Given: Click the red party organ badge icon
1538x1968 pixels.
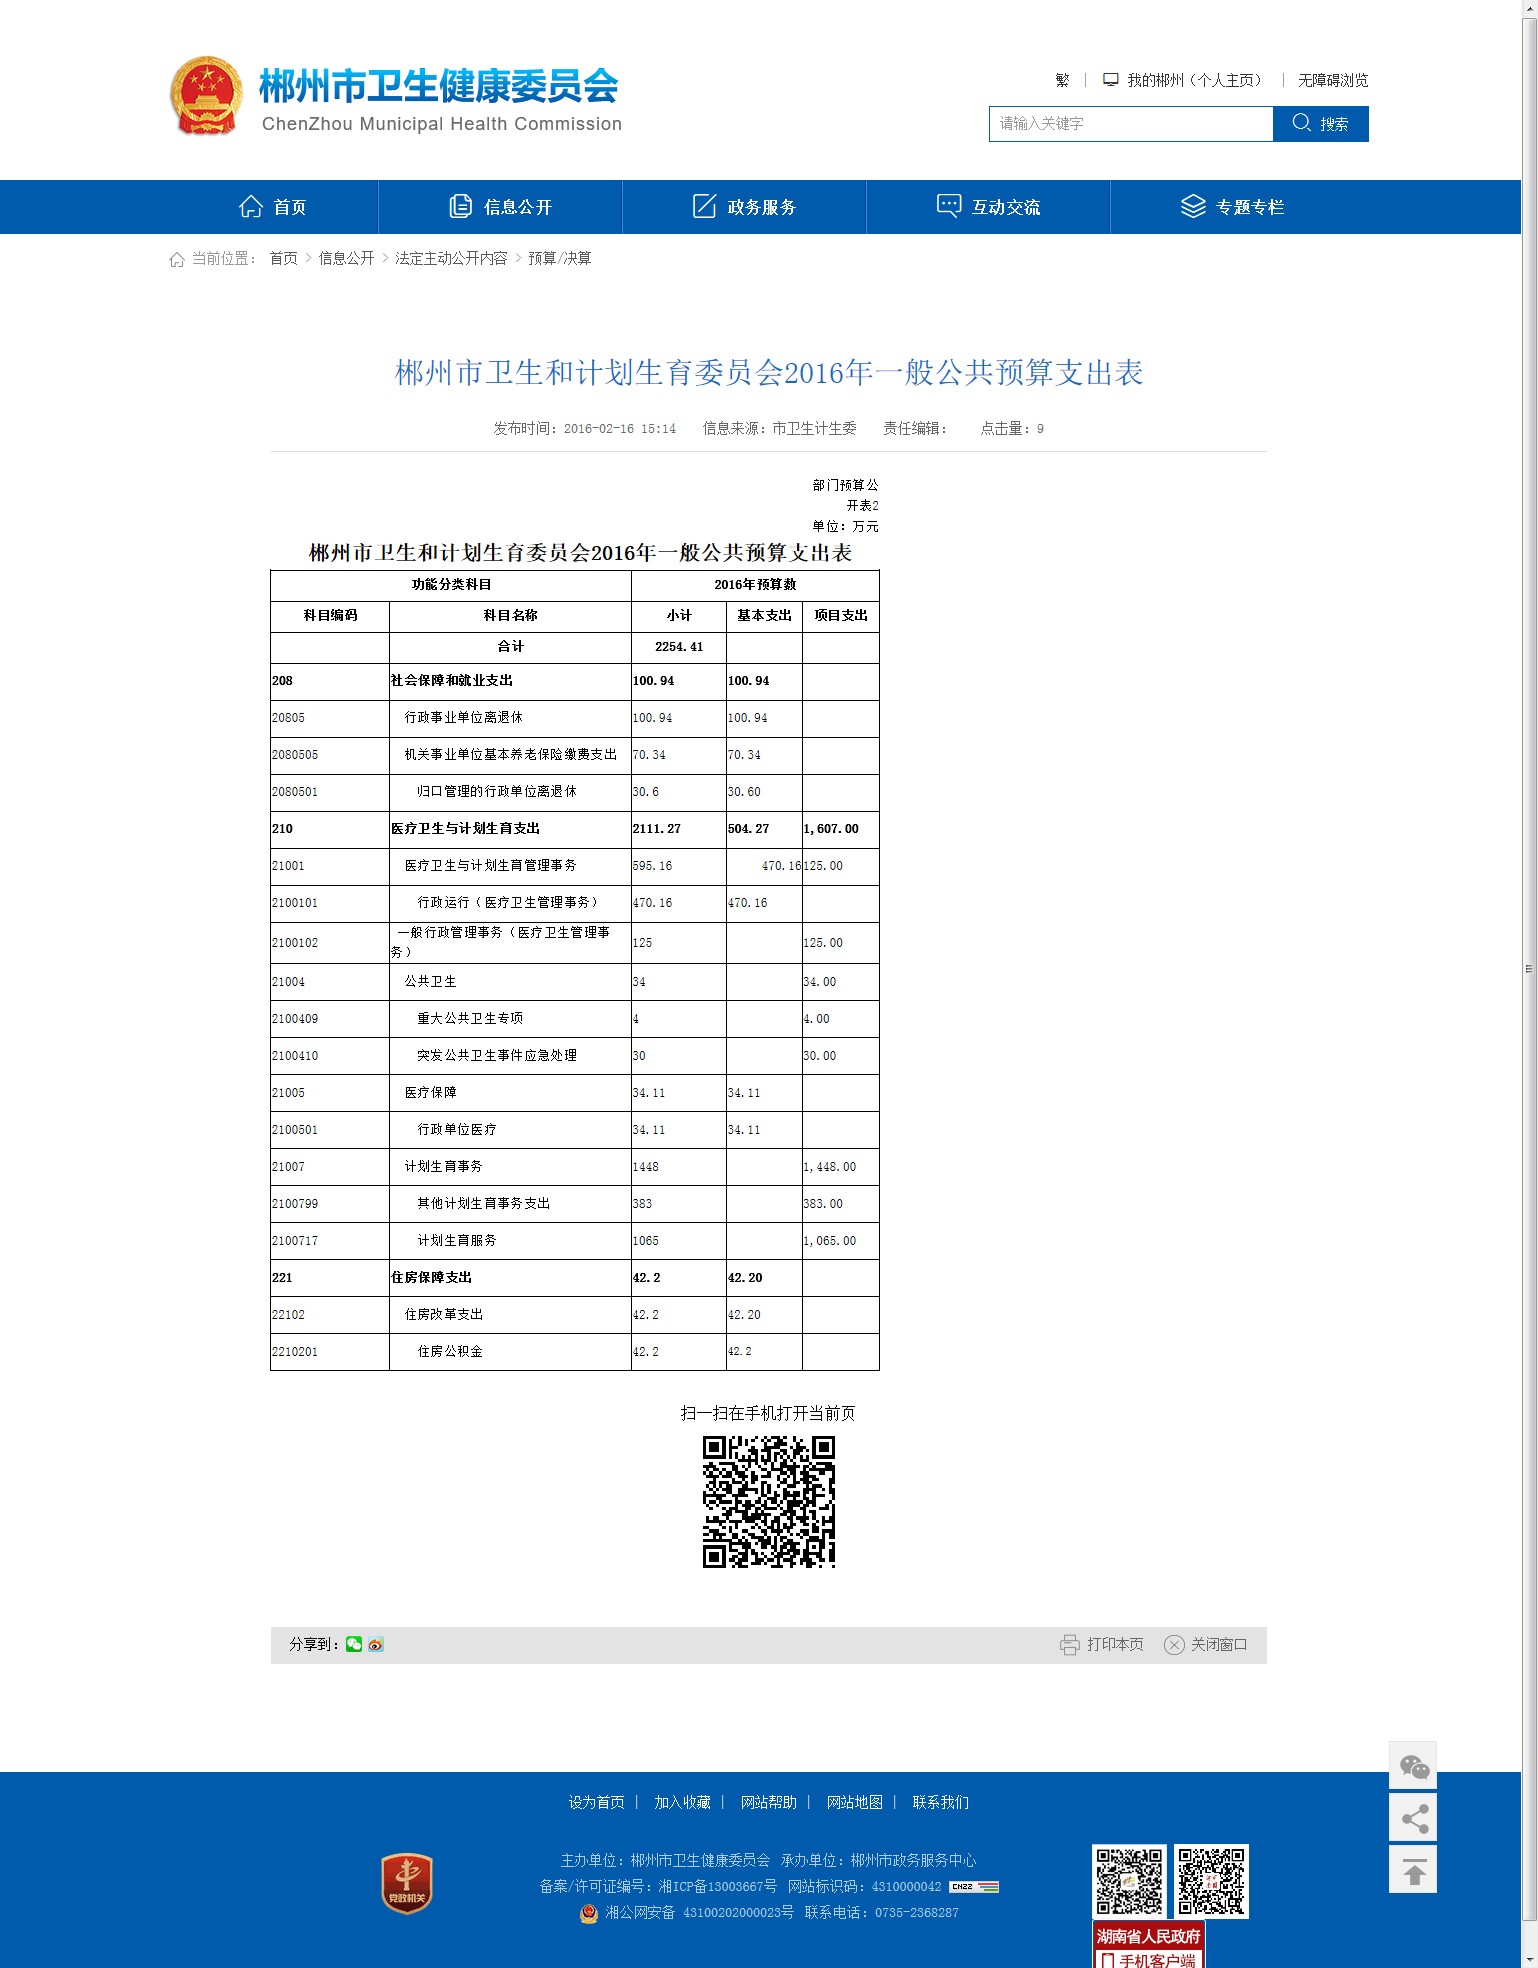Looking at the screenshot, I should coord(407,1884).
